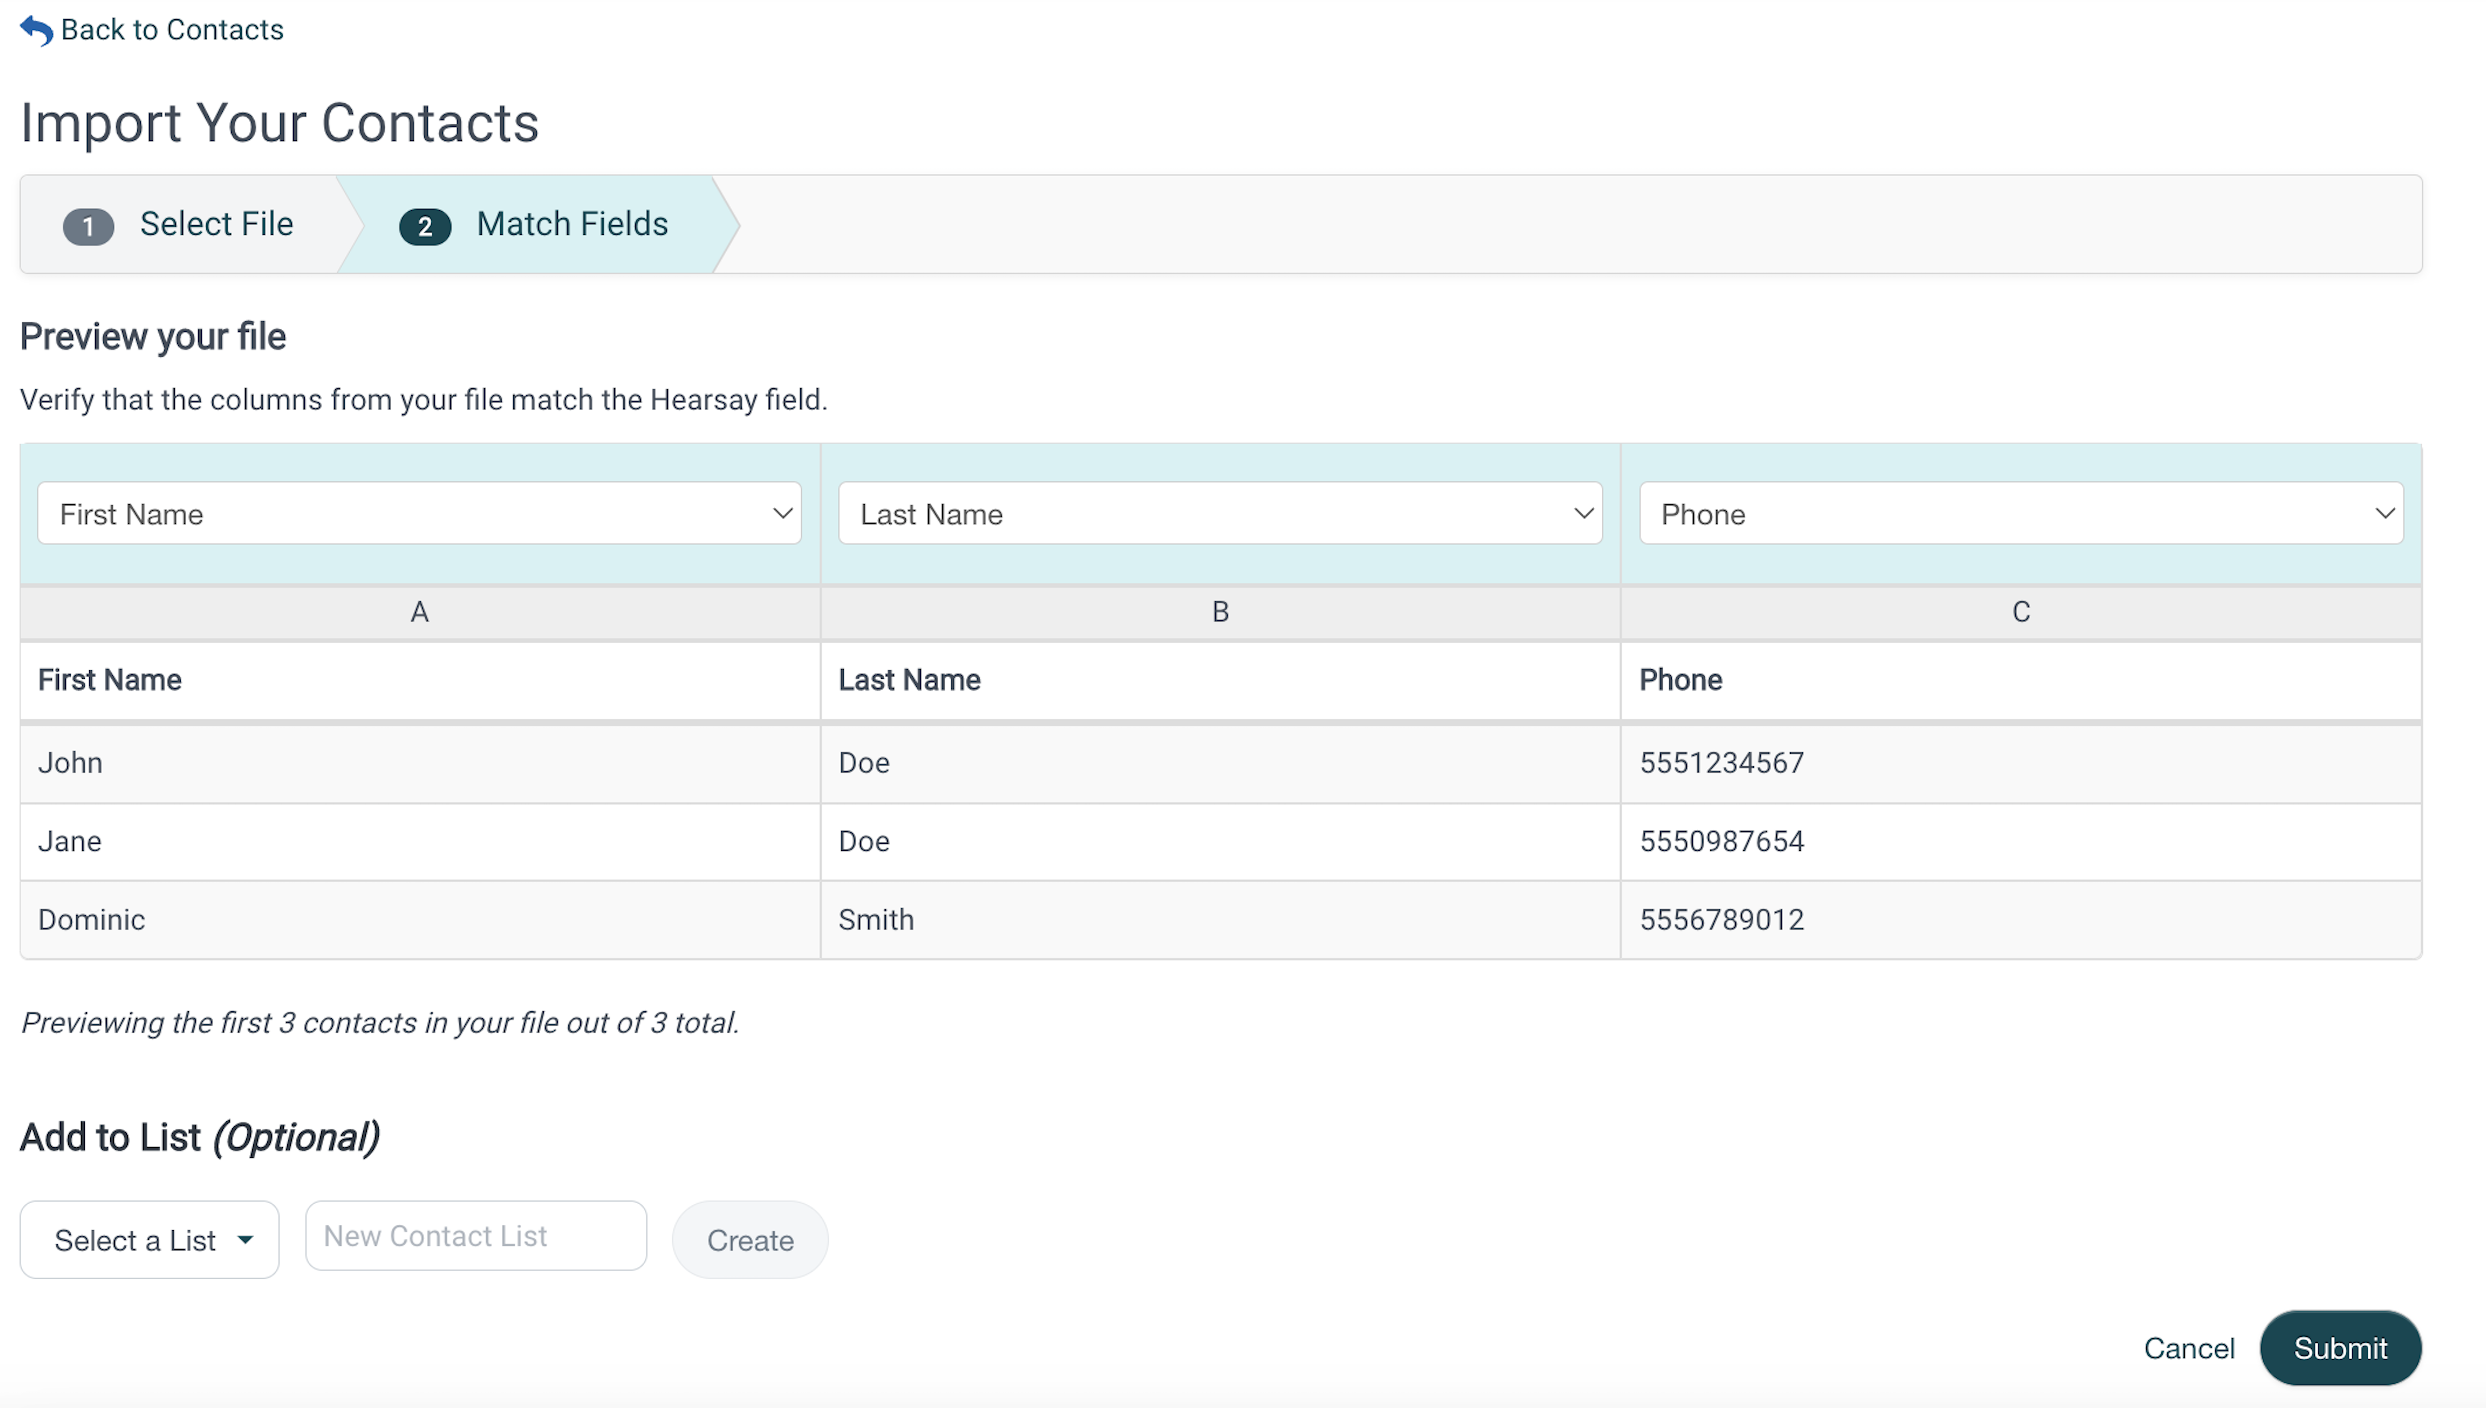Select the step 1 number badge
Screen dimensions: 2486x1408
tap(88, 226)
